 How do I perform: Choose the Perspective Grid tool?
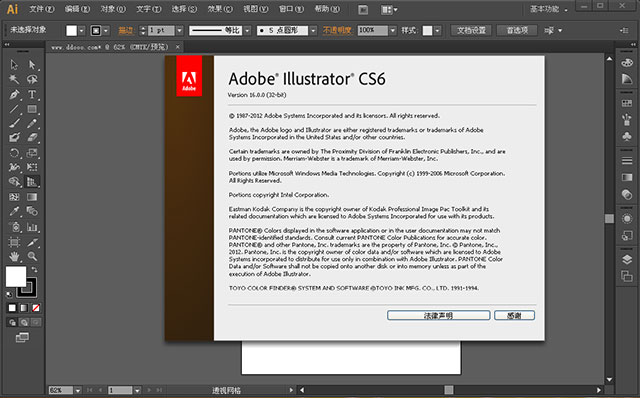32,182
